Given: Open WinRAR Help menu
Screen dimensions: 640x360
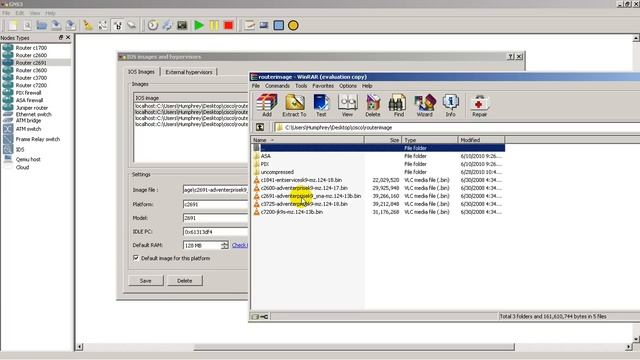Looking at the screenshot, I should pyautogui.click(x=367, y=86).
